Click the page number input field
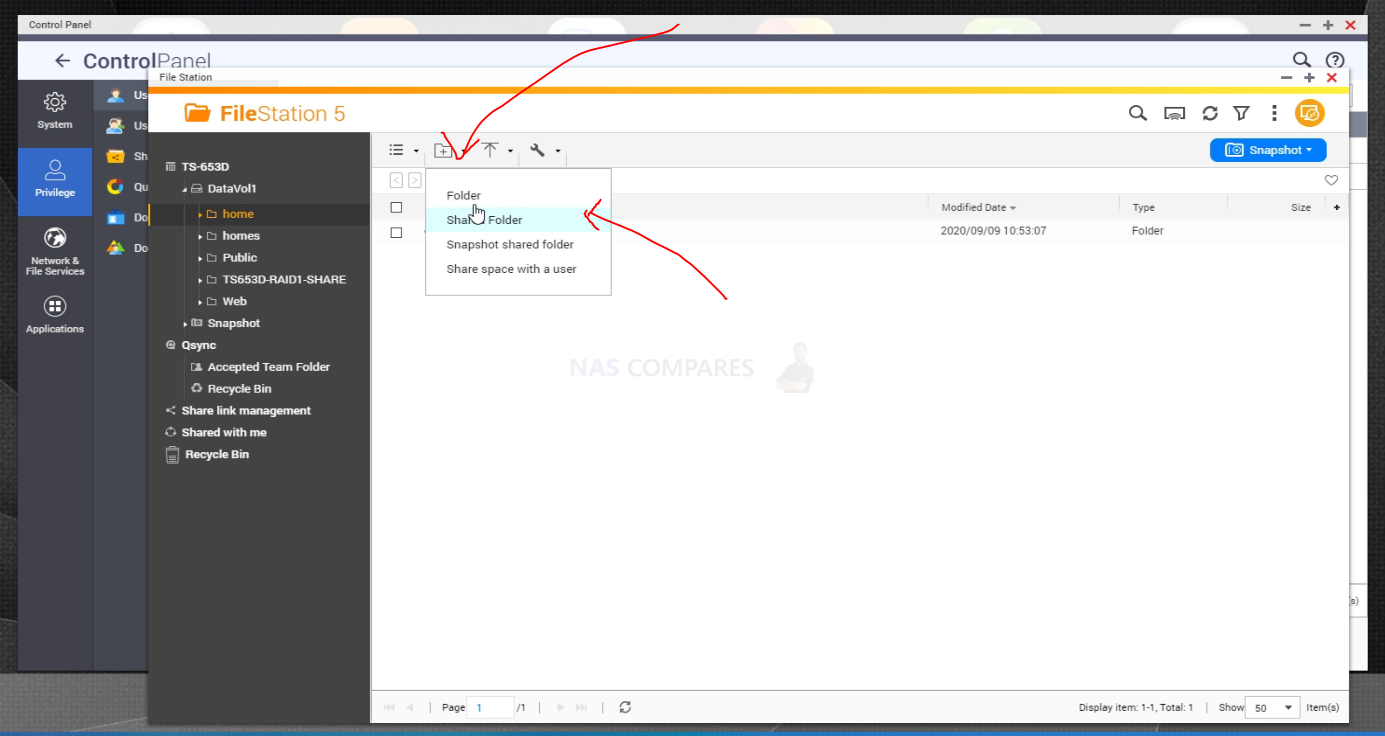Image resolution: width=1385 pixels, height=736 pixels. click(x=490, y=707)
